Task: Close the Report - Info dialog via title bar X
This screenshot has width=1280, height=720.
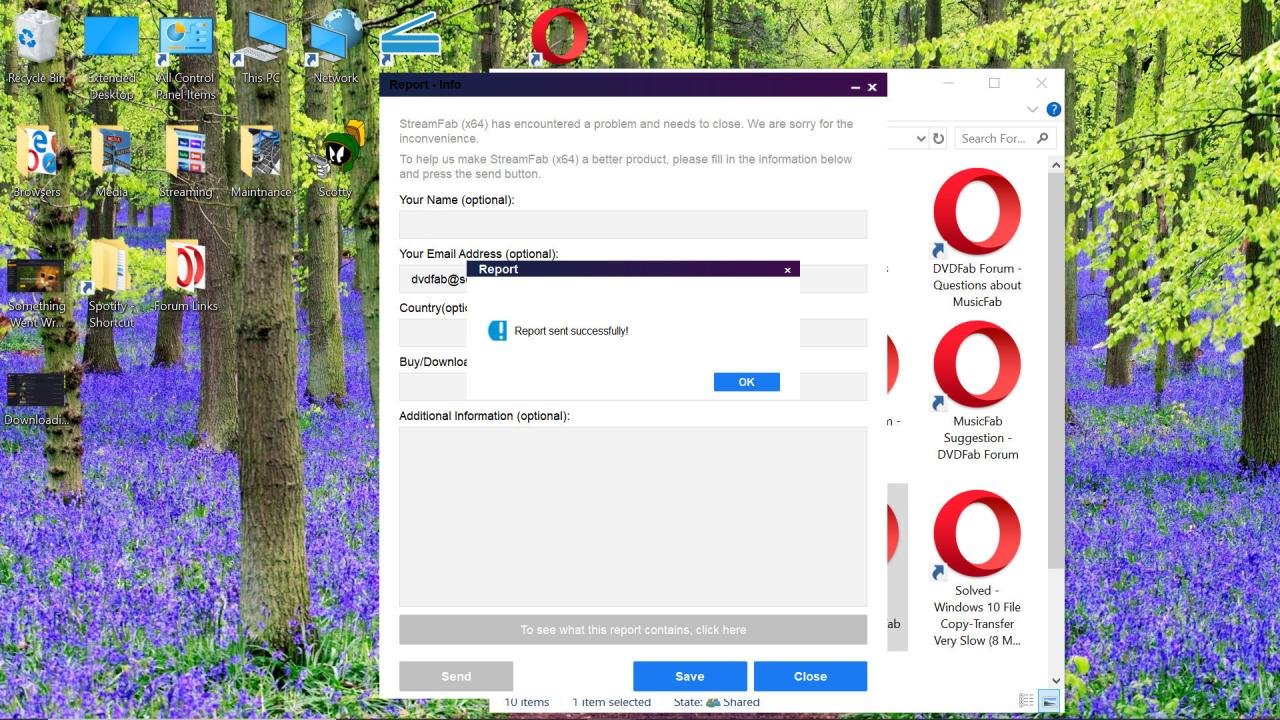Action: tap(872, 87)
